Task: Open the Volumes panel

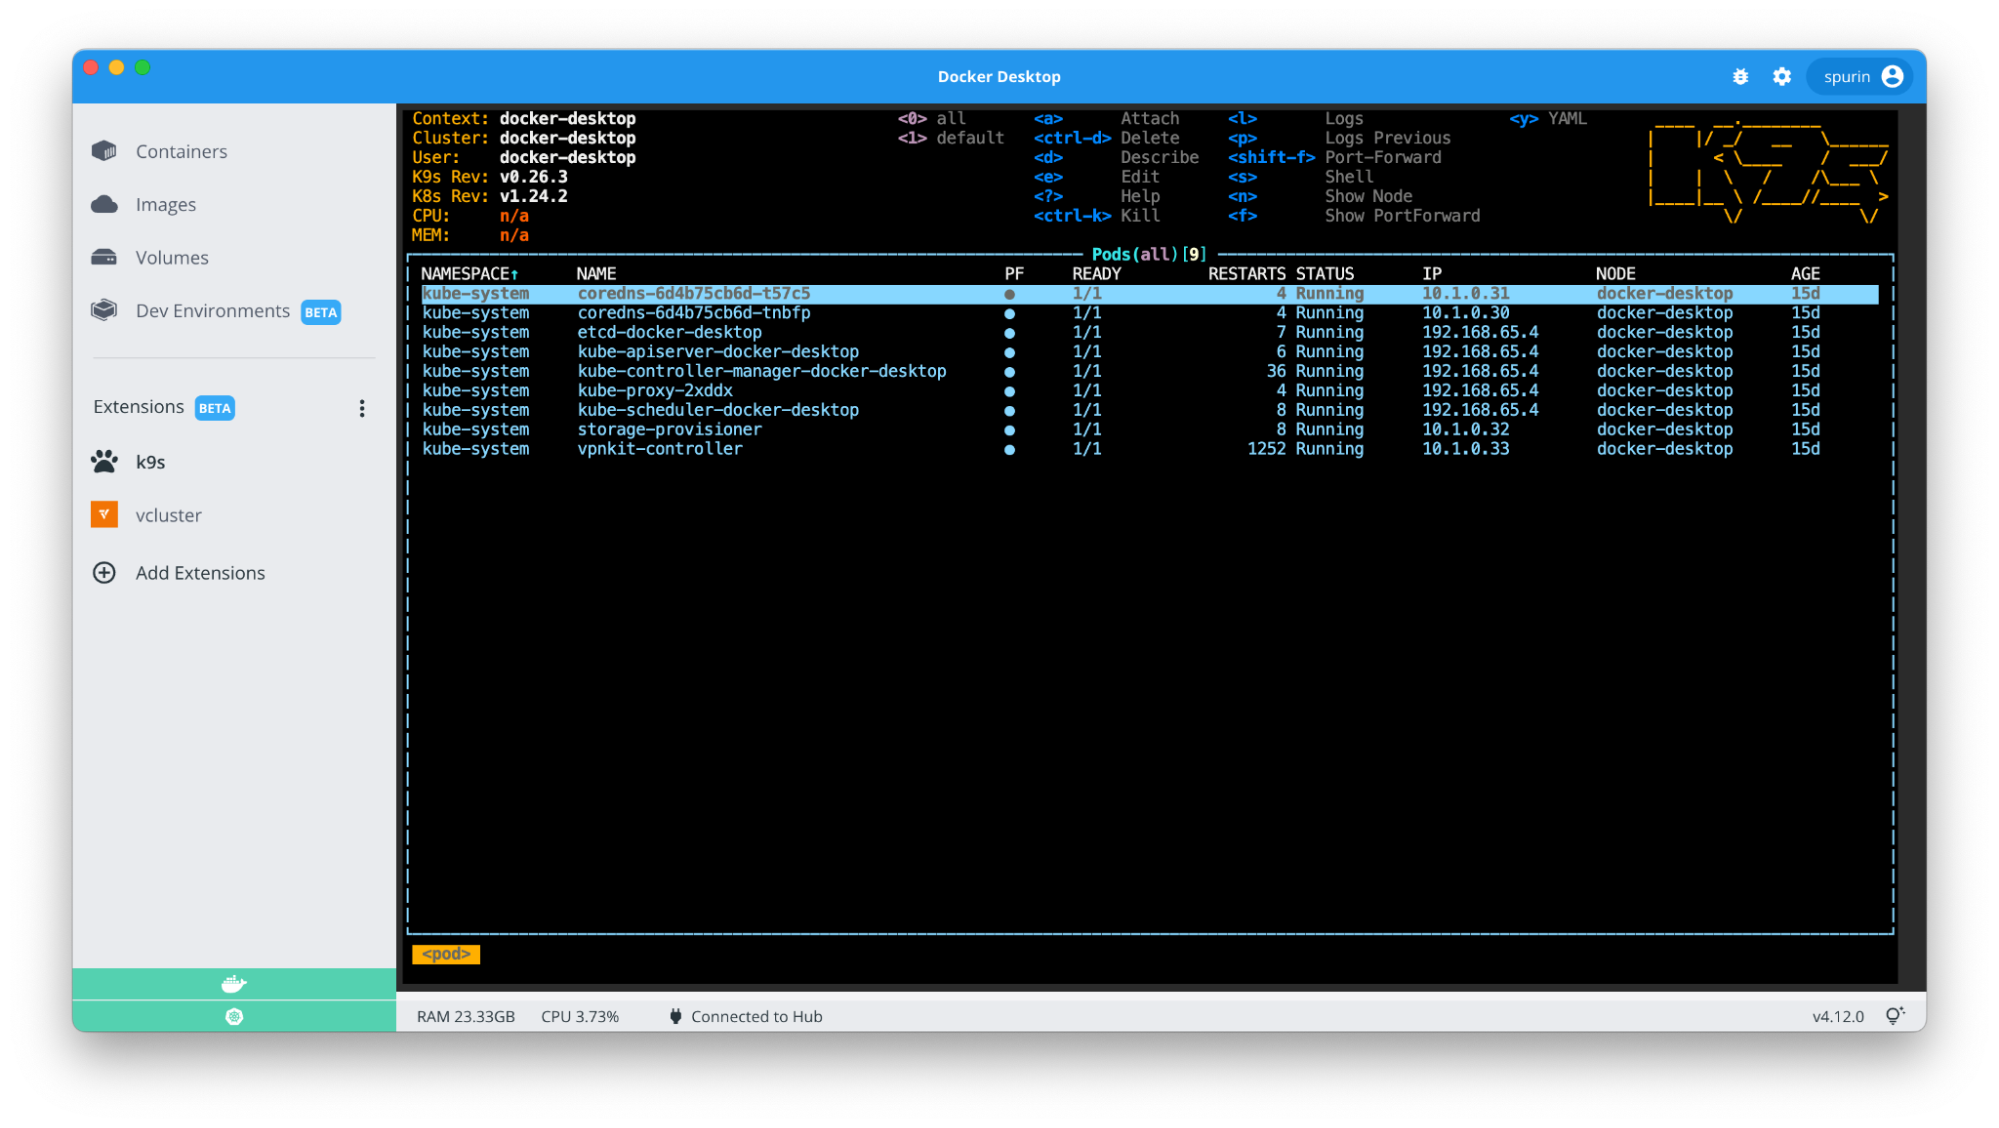Action: pyautogui.click(x=171, y=257)
